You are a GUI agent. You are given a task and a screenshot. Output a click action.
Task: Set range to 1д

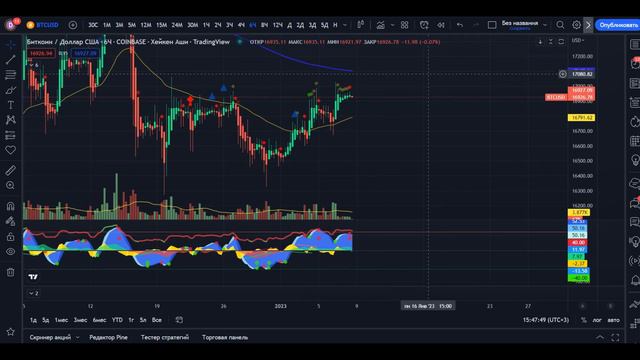click(x=33, y=320)
